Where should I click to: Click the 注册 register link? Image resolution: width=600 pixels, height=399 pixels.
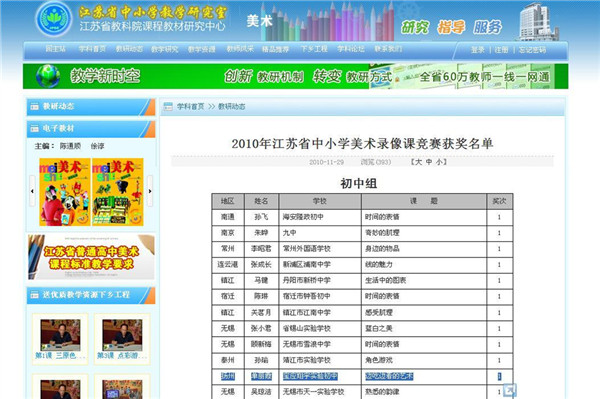click(501, 50)
